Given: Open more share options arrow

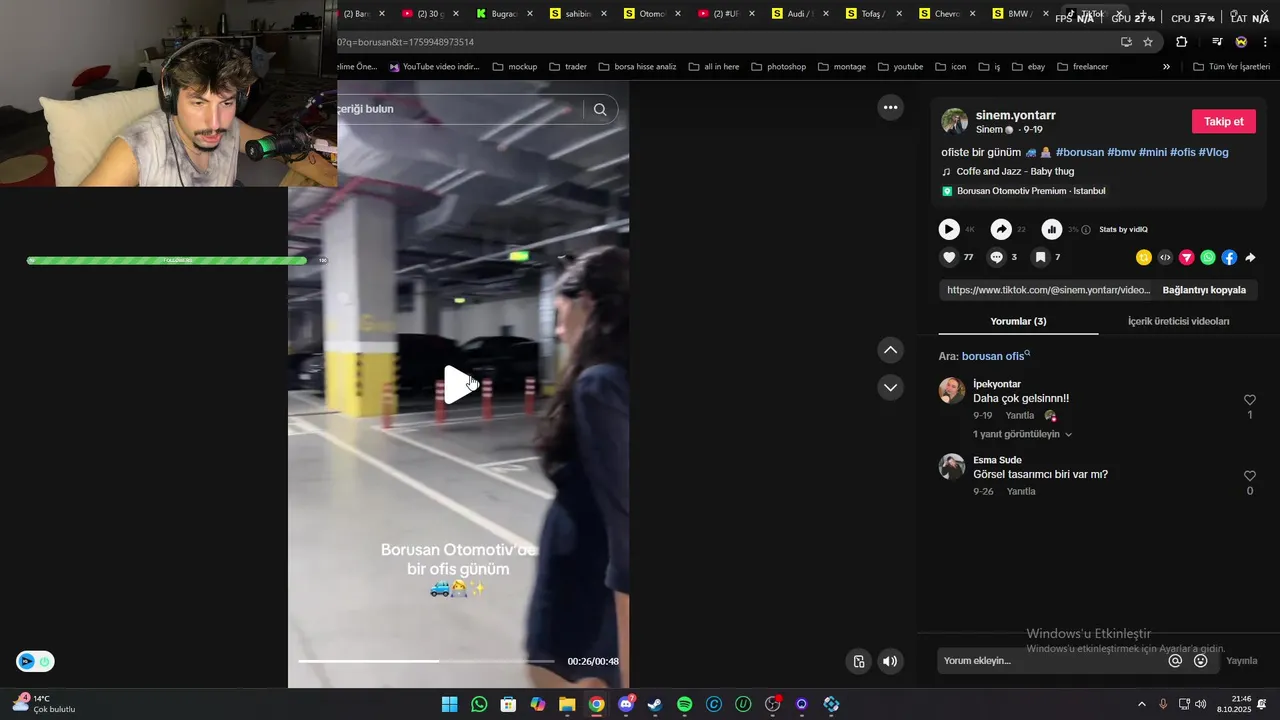Looking at the screenshot, I should 1250,257.
